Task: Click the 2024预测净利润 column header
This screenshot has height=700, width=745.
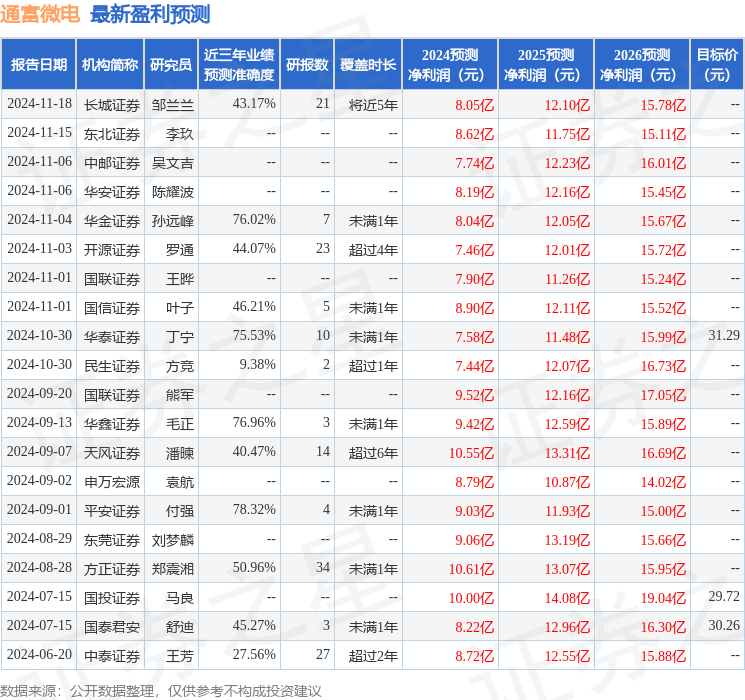Action: pos(450,65)
